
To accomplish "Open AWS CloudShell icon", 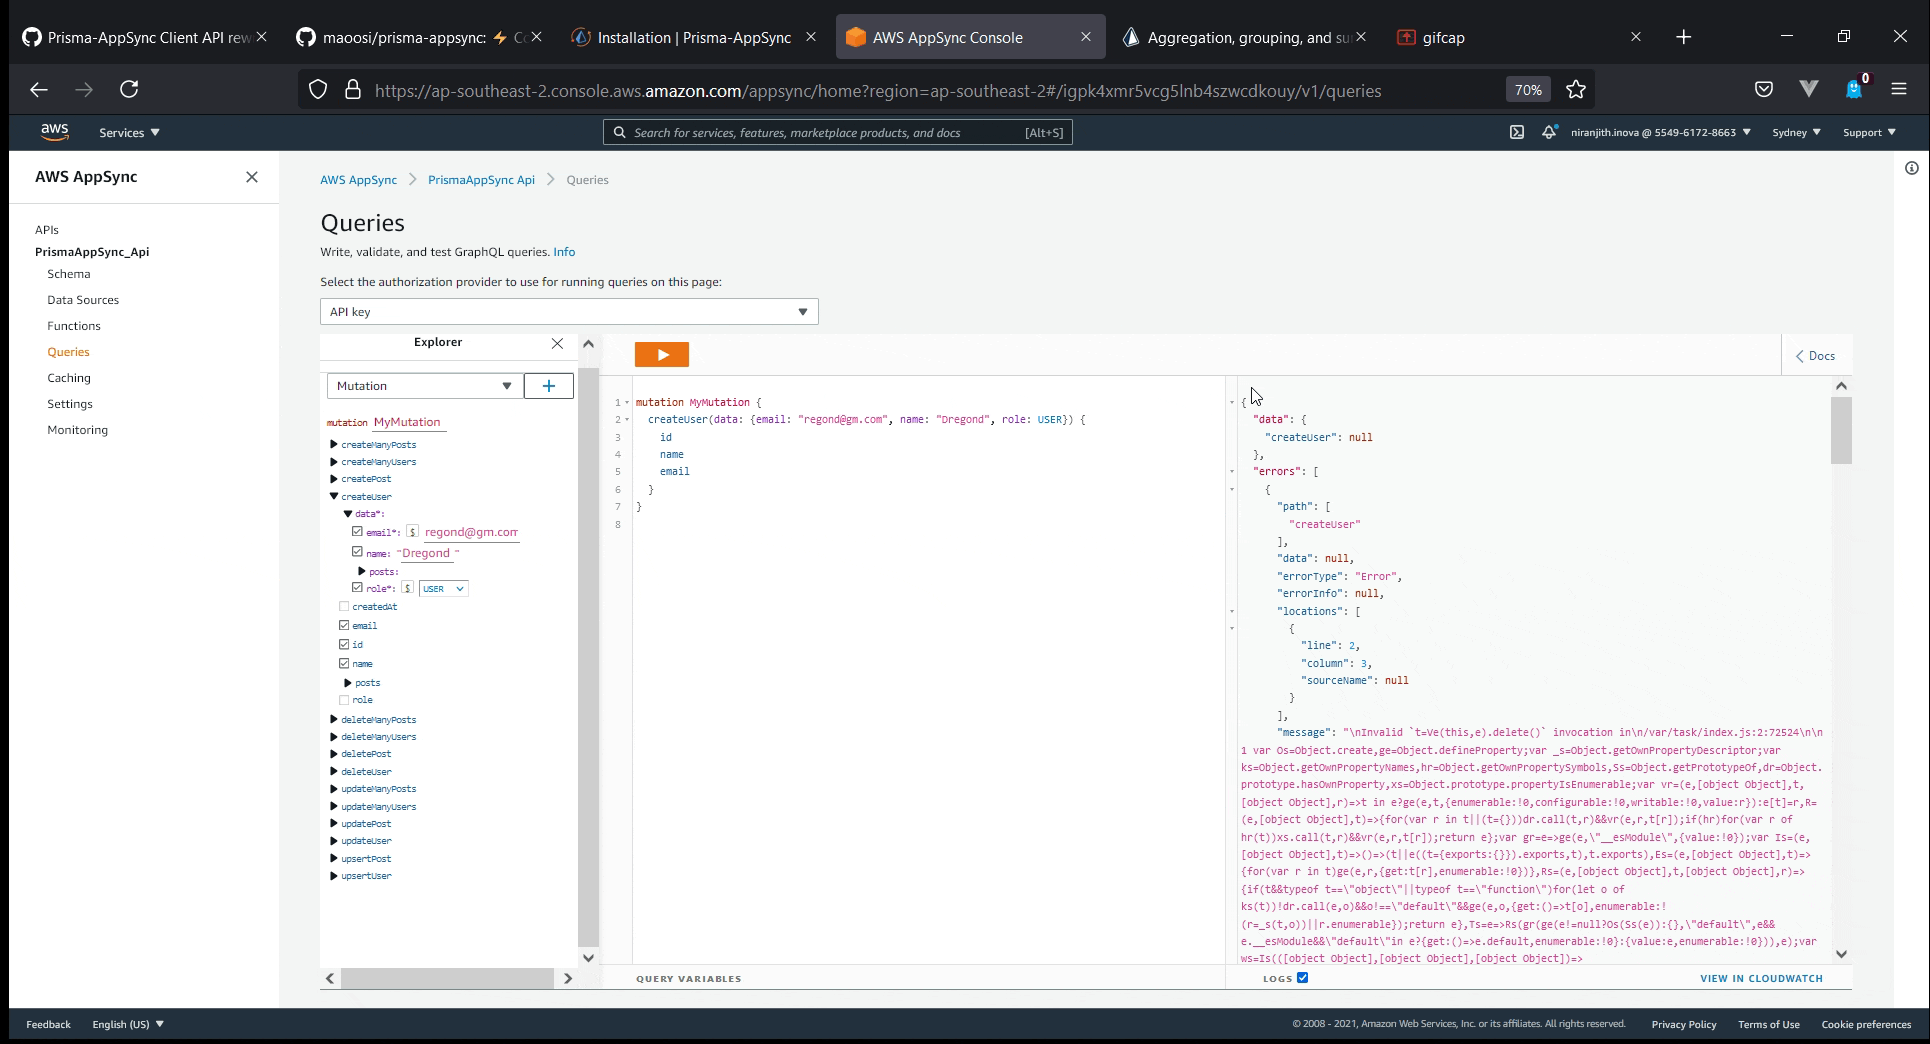I will click(1517, 132).
